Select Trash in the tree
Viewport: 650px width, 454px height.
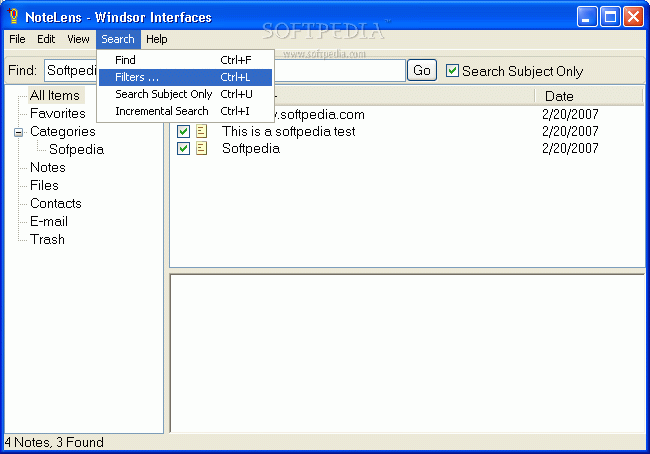[47, 240]
